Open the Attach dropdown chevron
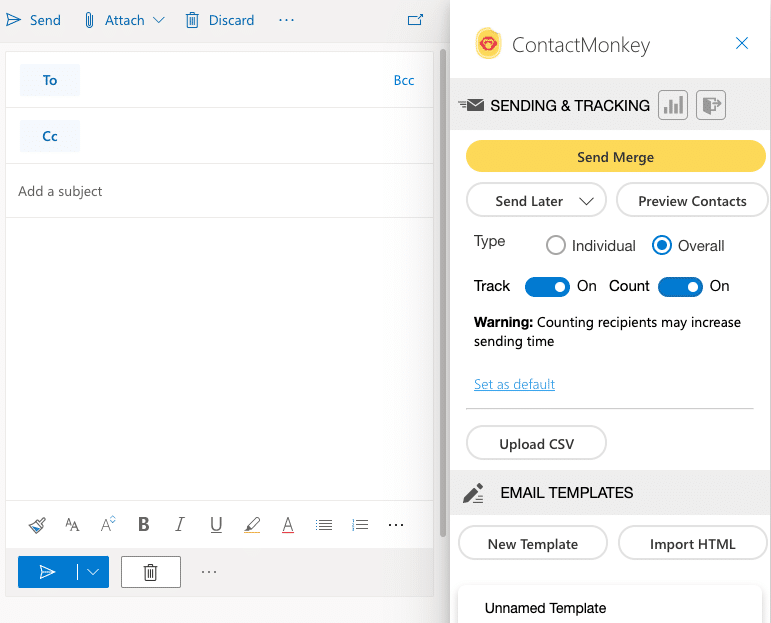Image resolution: width=771 pixels, height=623 pixels. (158, 20)
